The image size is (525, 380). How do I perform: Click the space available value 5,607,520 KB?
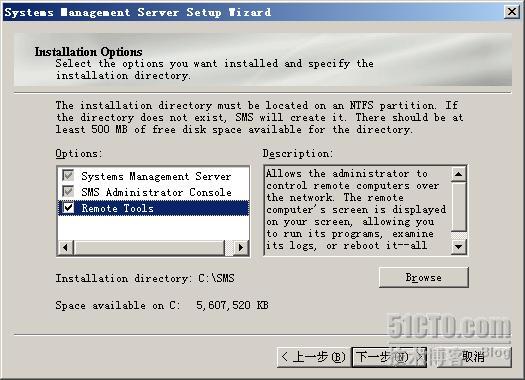[x=232, y=305]
